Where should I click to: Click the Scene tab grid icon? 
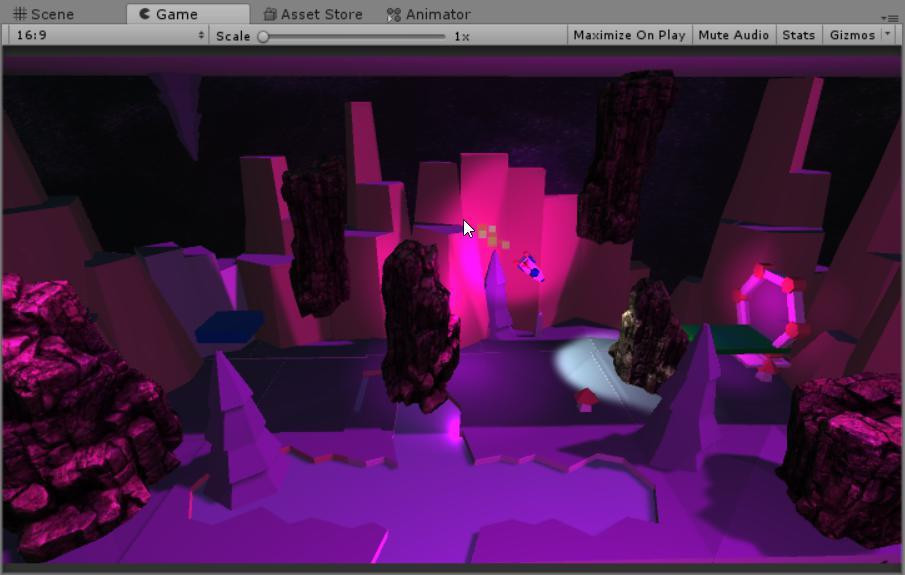(x=20, y=14)
